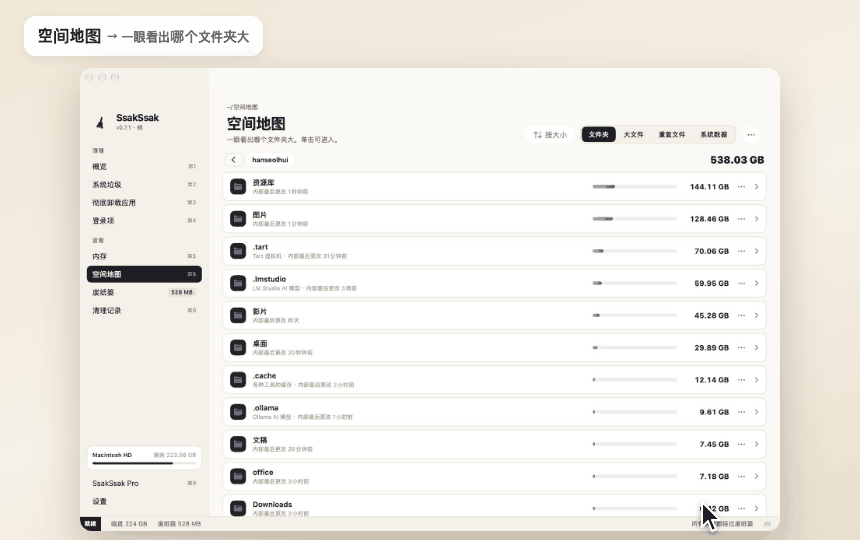Open SsakSsak Pro in the sidebar
Image resolution: width=860 pixels, height=540 pixels.
(x=144, y=483)
